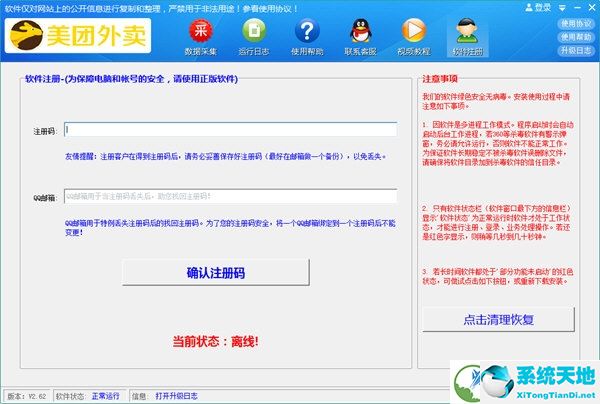This screenshot has height=404, width=600.
Task: Click the 登录 login link
Action: (538, 7)
